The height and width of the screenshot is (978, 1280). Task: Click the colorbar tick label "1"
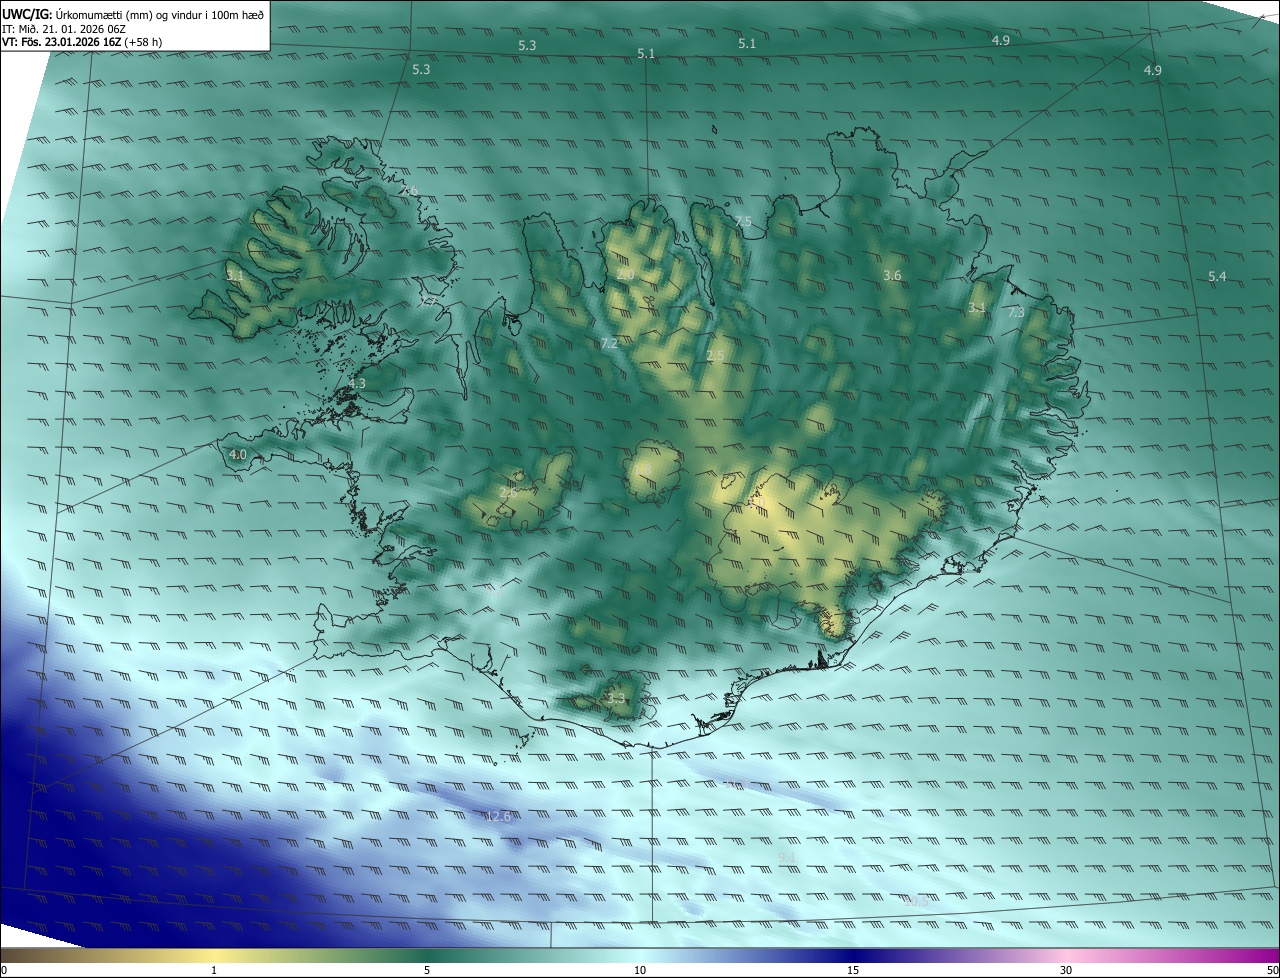point(214,970)
